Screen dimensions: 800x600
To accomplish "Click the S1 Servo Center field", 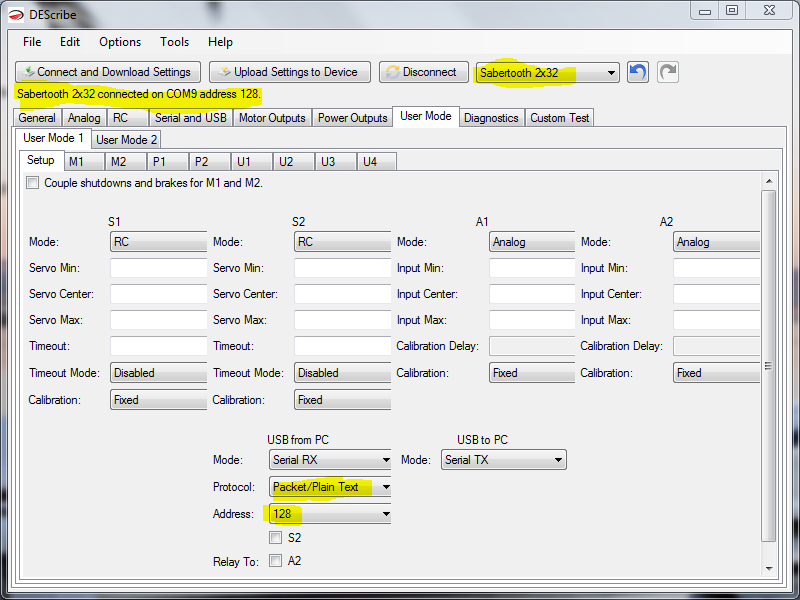I will [159, 294].
